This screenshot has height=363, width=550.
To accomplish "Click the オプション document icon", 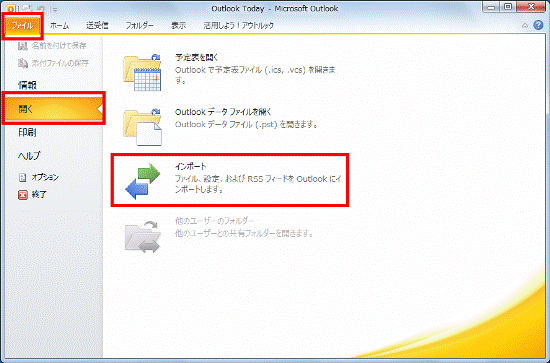I will click(22, 177).
